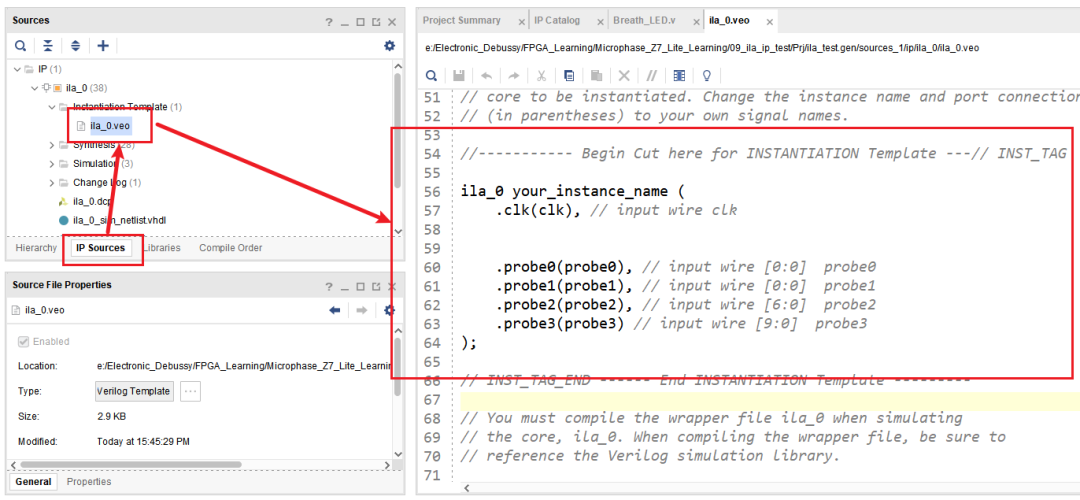
Task: Select ila_0_sim_netlist.vhdl file
Action: (119, 221)
